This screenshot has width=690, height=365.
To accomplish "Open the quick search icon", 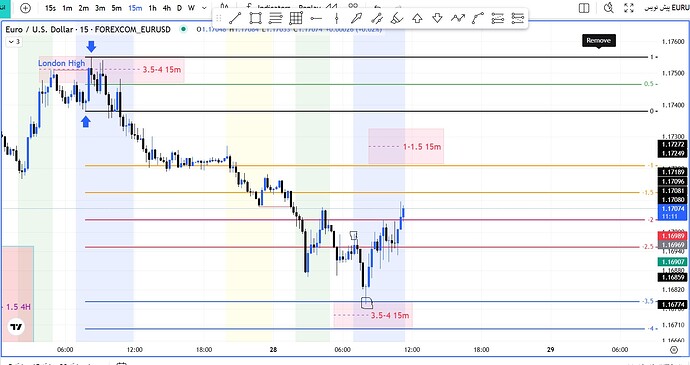I will pos(609,8).
